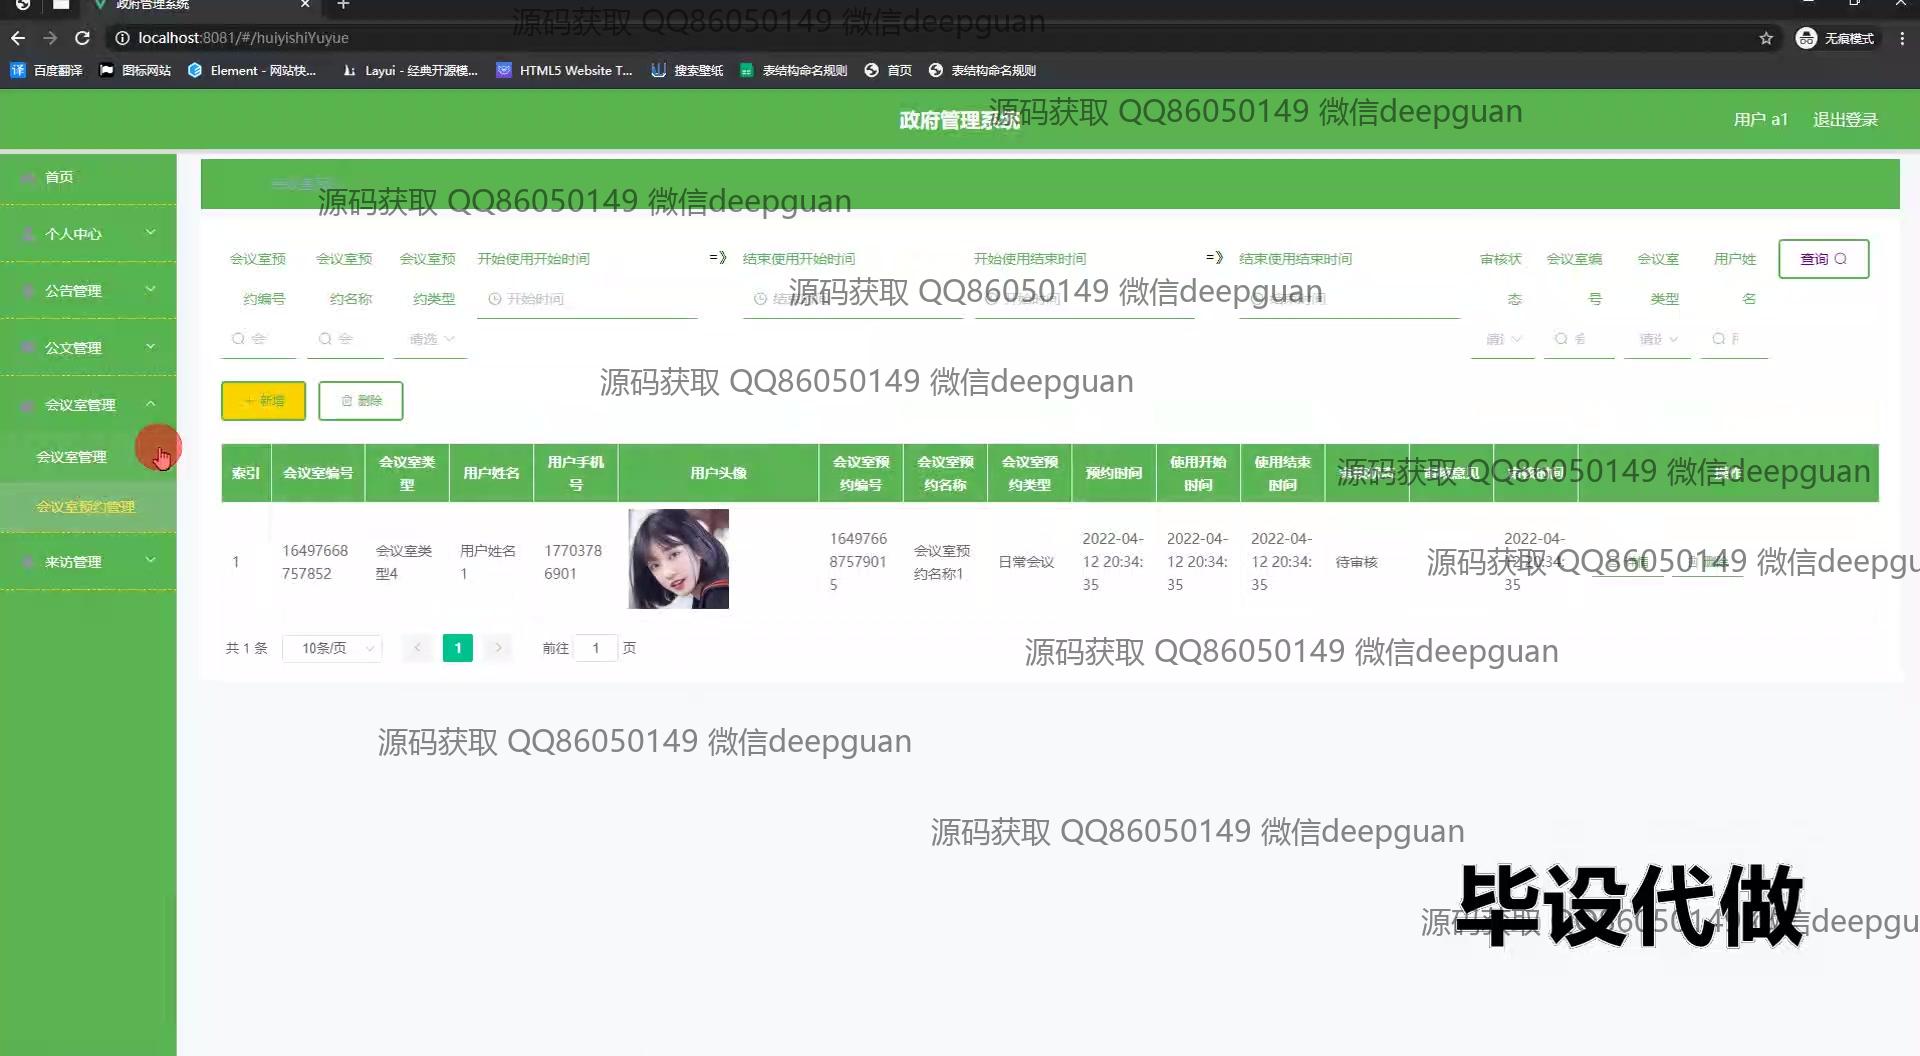Select 会议室预约管理 submenu item
Image resolution: width=1920 pixels, height=1056 pixels.
[x=85, y=507]
